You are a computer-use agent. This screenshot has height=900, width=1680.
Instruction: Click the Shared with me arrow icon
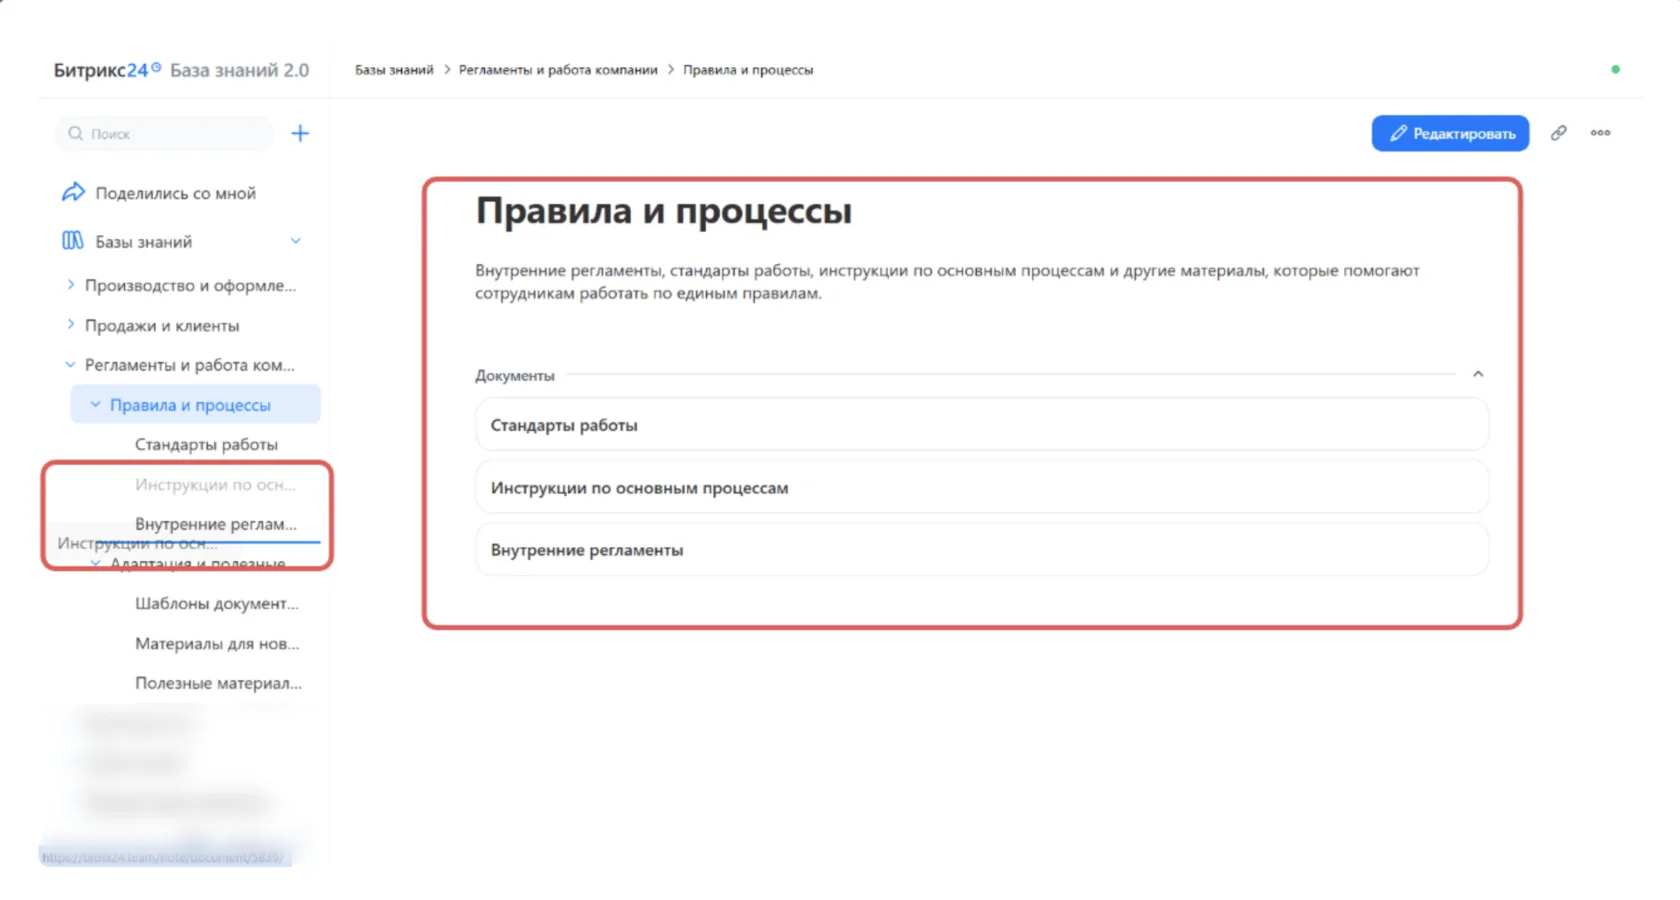(73, 192)
